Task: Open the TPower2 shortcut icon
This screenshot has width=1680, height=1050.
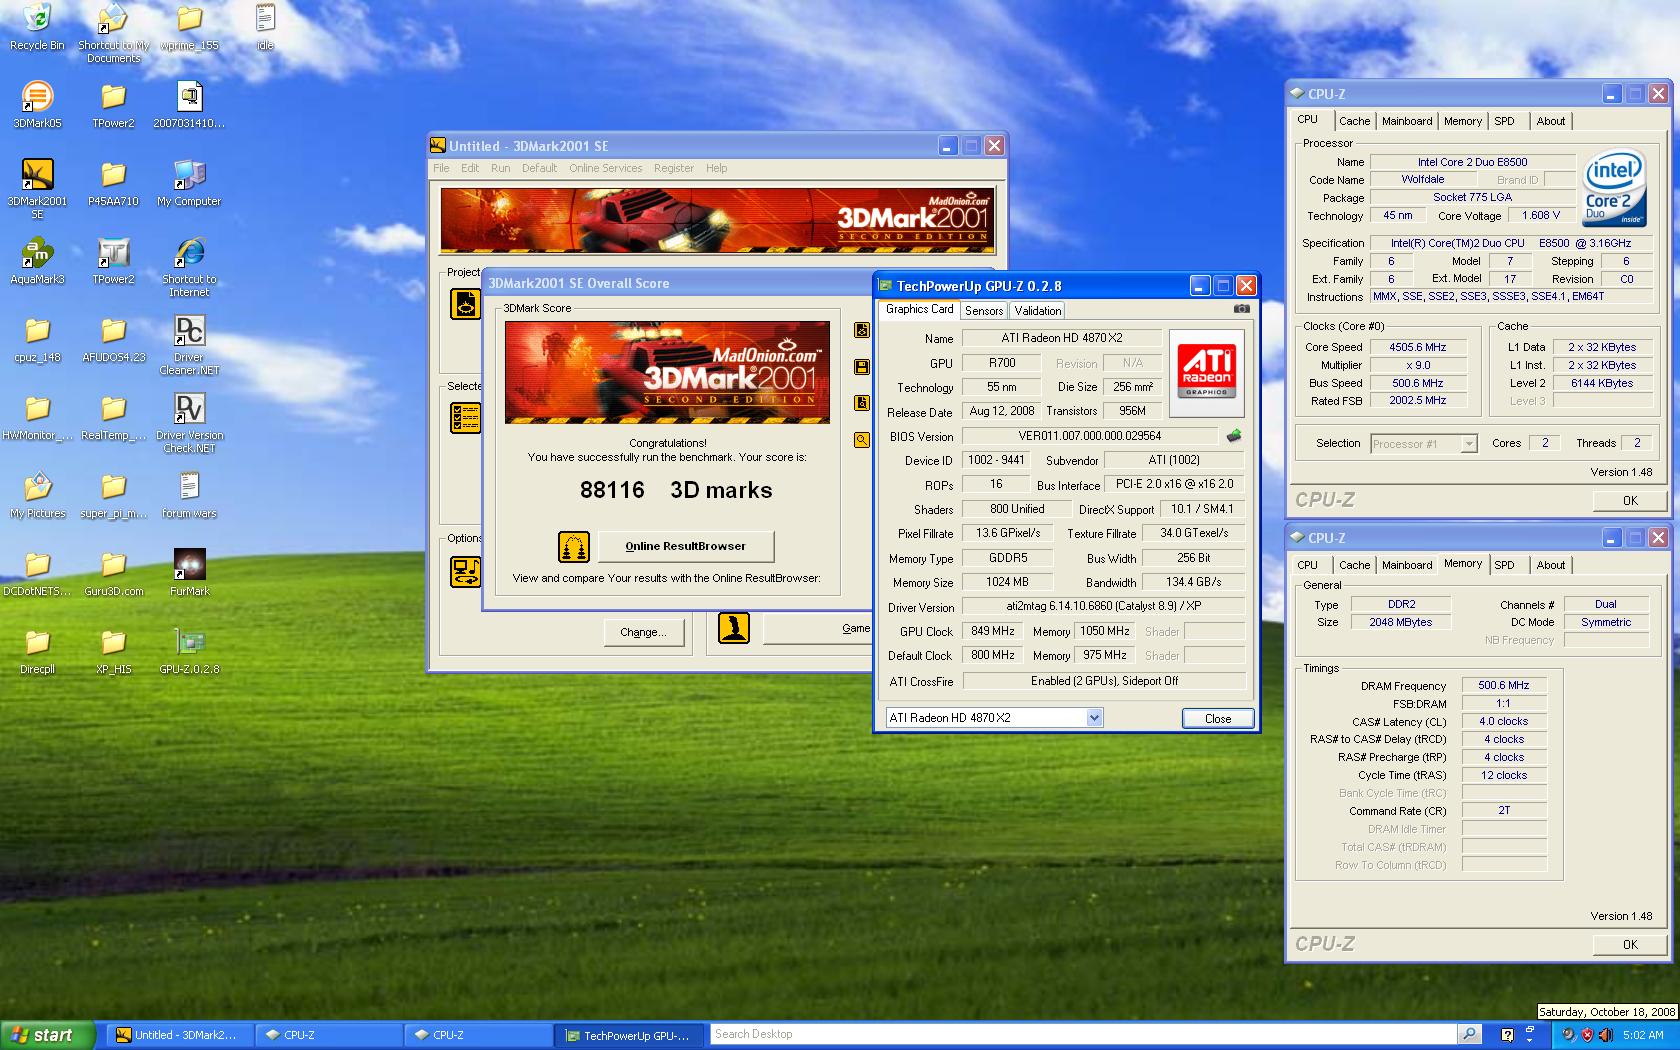Action: tap(113, 253)
